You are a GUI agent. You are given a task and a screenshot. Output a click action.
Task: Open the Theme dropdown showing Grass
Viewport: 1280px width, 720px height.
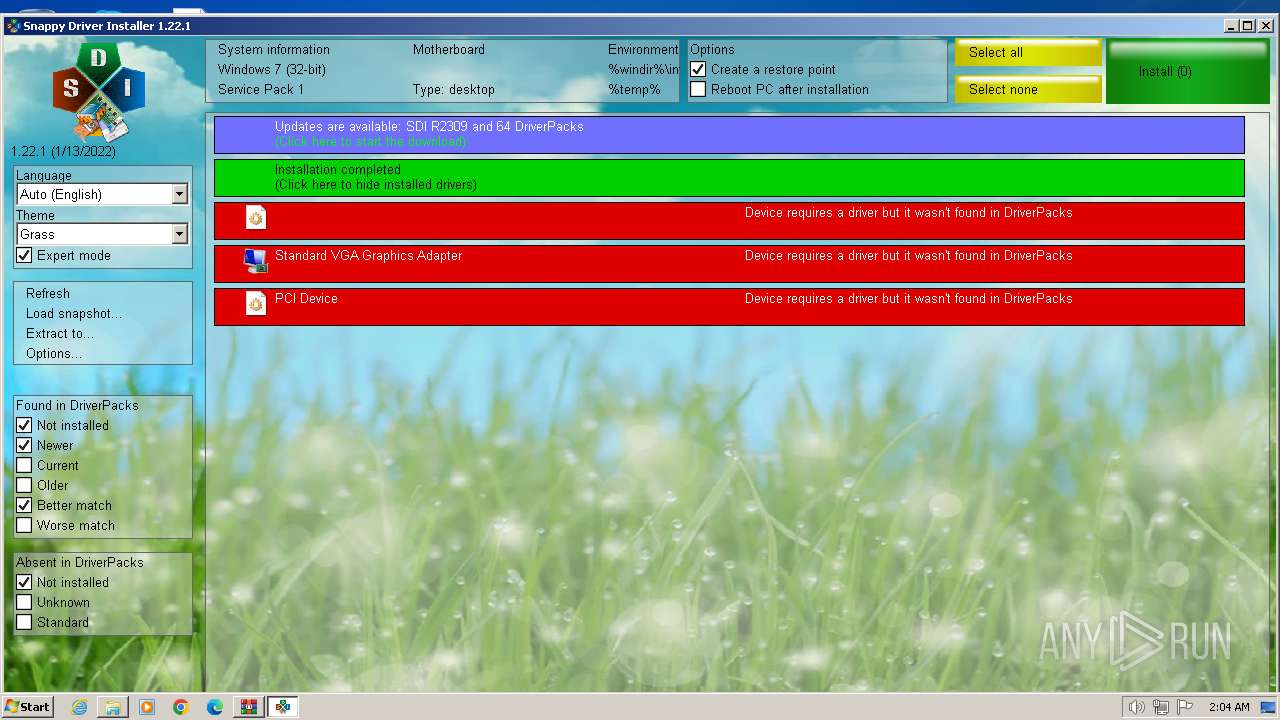[102, 234]
